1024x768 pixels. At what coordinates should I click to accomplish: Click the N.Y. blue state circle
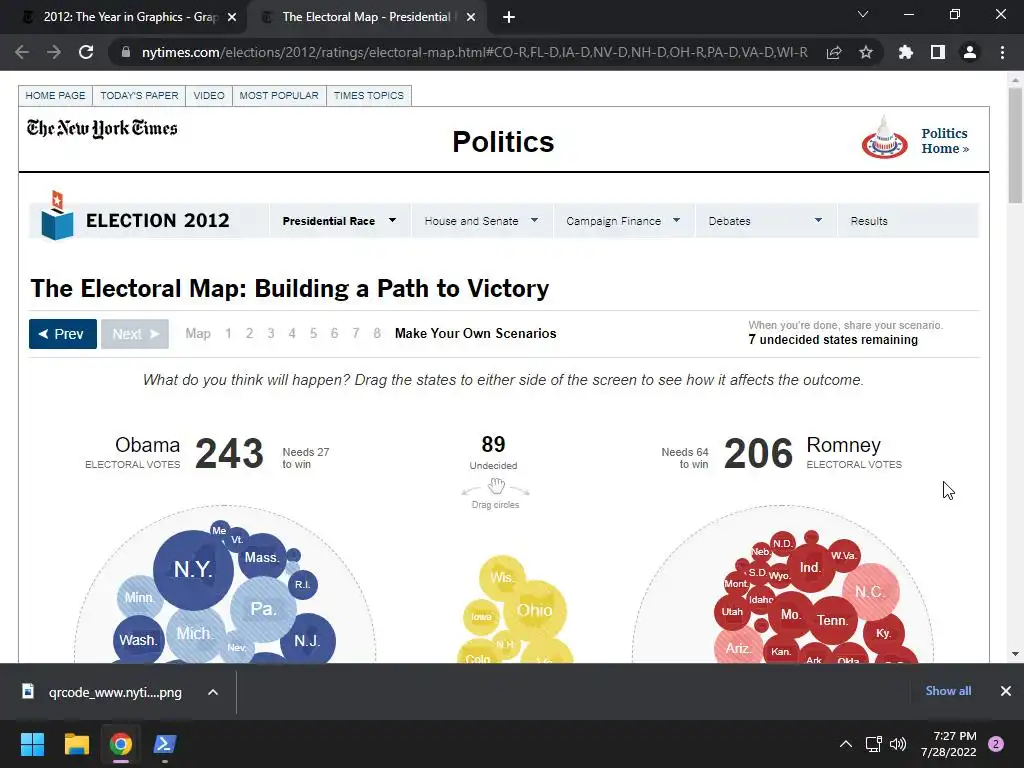click(x=193, y=569)
